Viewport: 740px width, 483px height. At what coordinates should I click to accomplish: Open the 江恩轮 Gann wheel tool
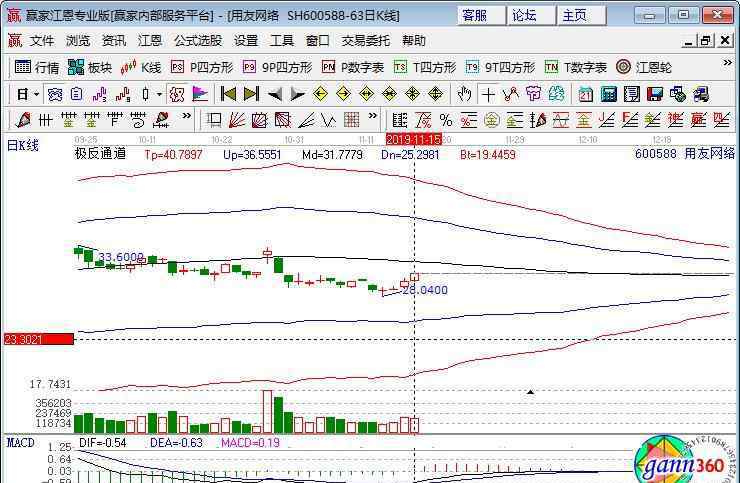tap(644, 68)
